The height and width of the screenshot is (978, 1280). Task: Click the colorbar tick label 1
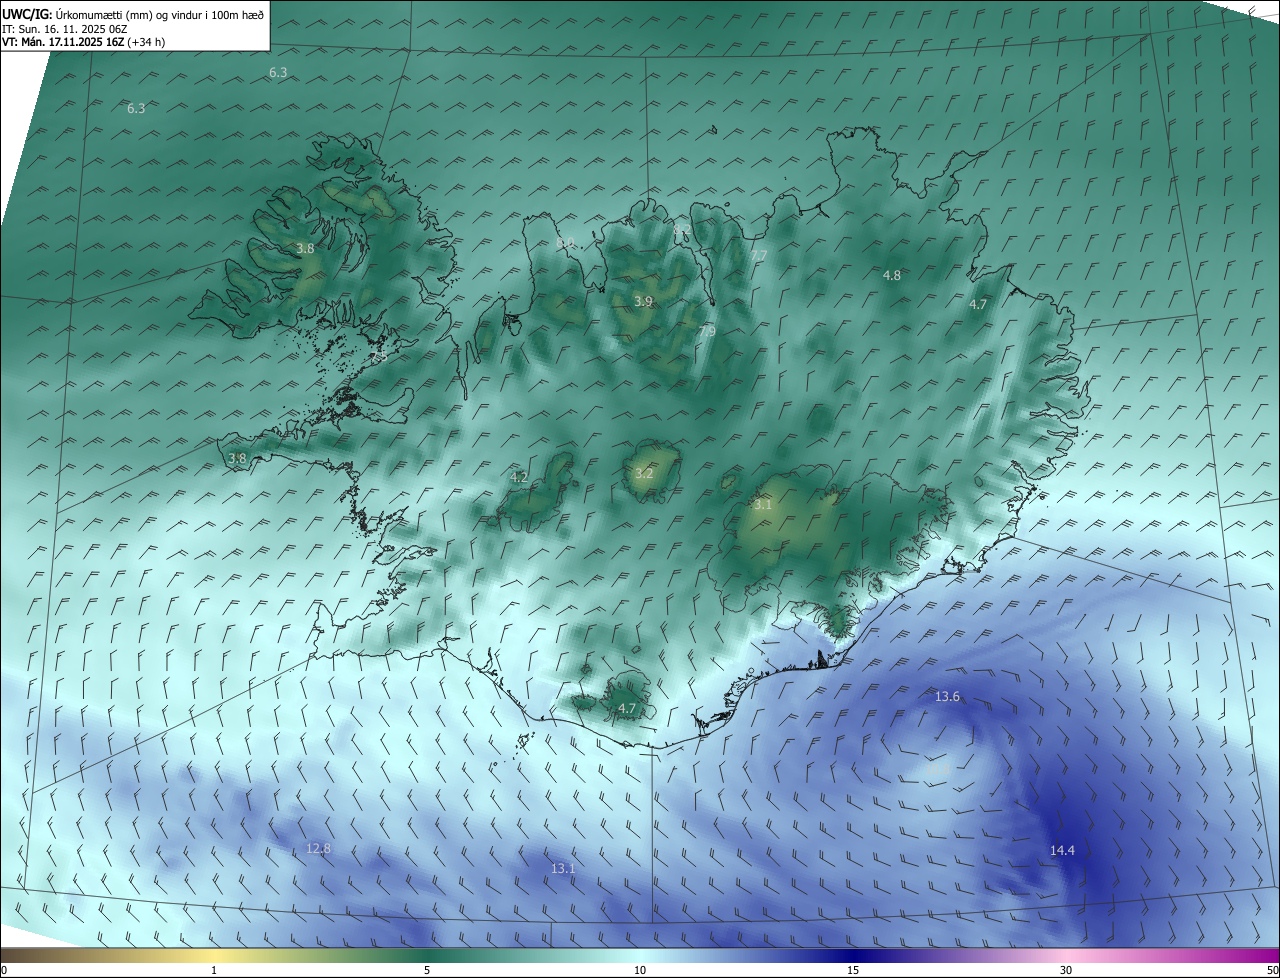[214, 970]
